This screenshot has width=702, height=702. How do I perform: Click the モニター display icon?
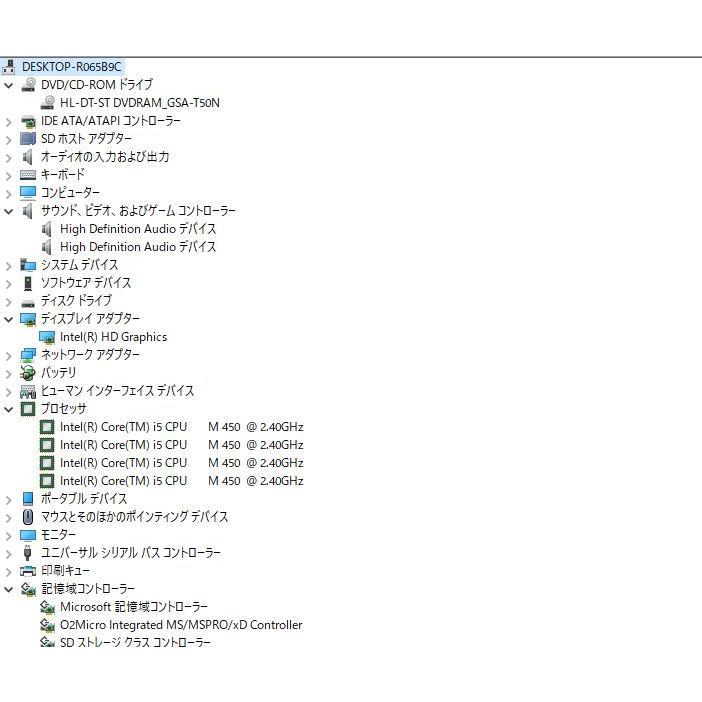[28, 535]
